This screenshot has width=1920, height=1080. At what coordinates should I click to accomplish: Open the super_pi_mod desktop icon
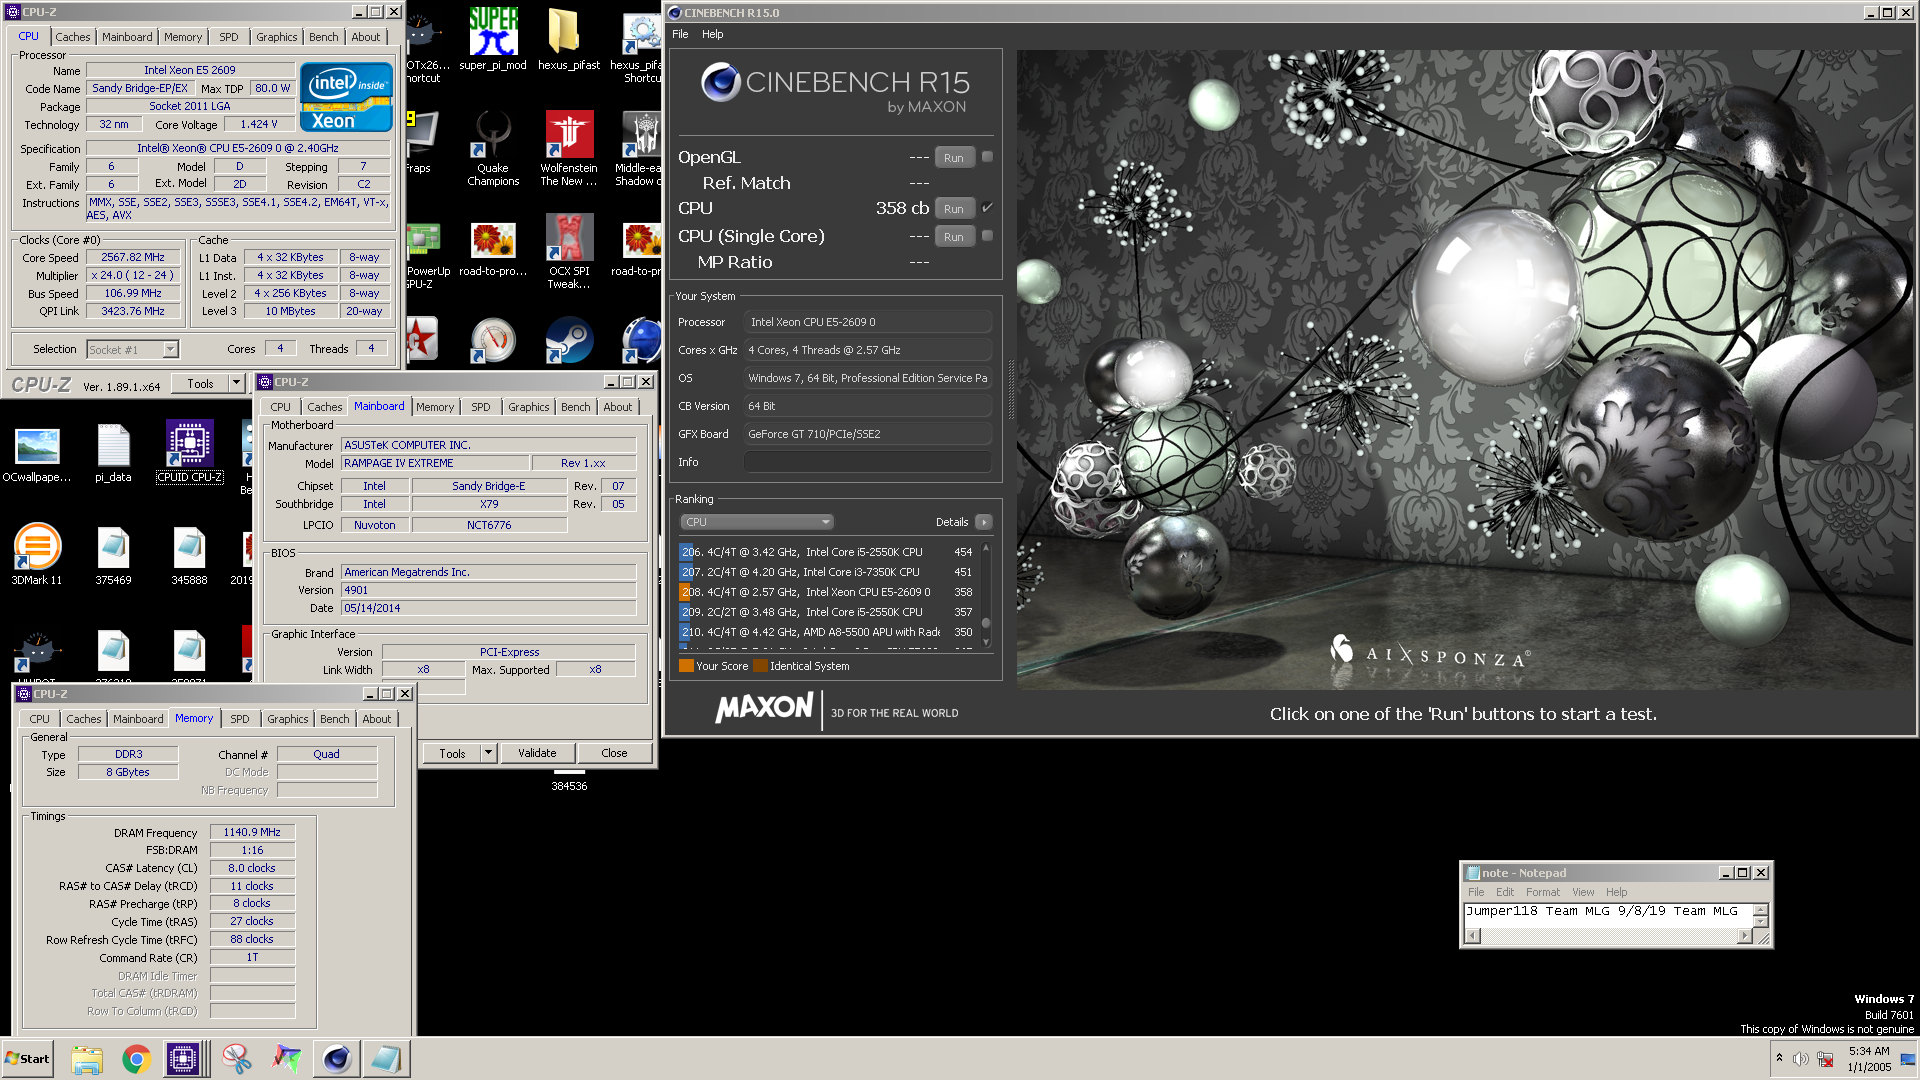pyautogui.click(x=493, y=40)
